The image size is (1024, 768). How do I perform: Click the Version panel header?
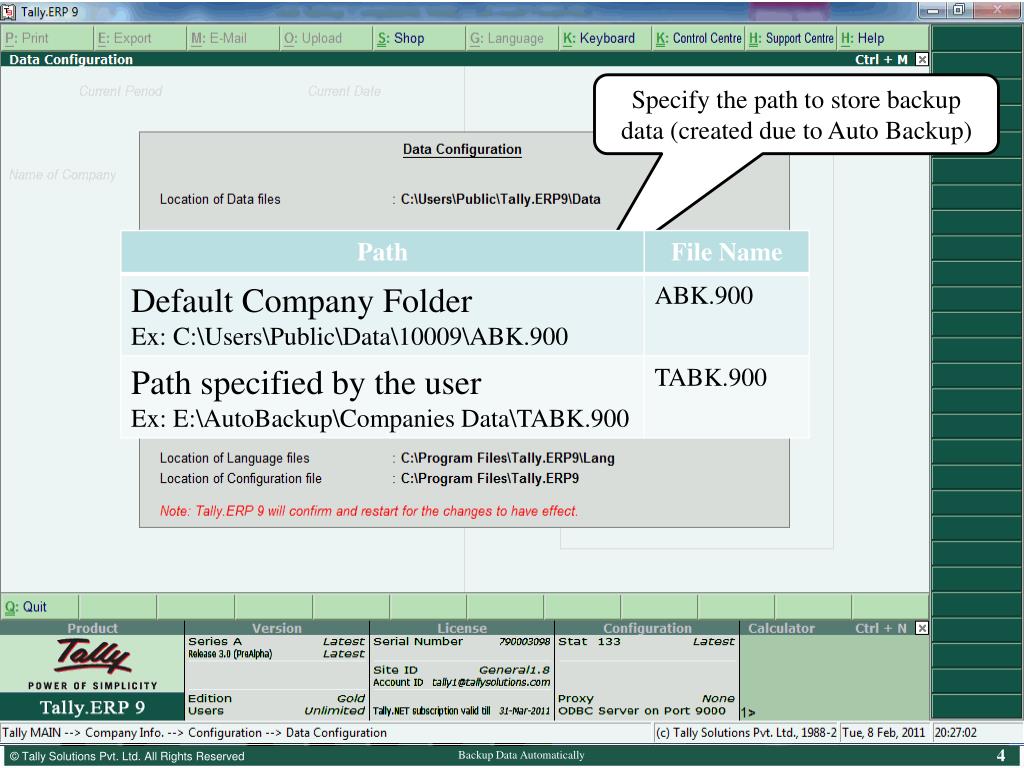click(x=277, y=628)
